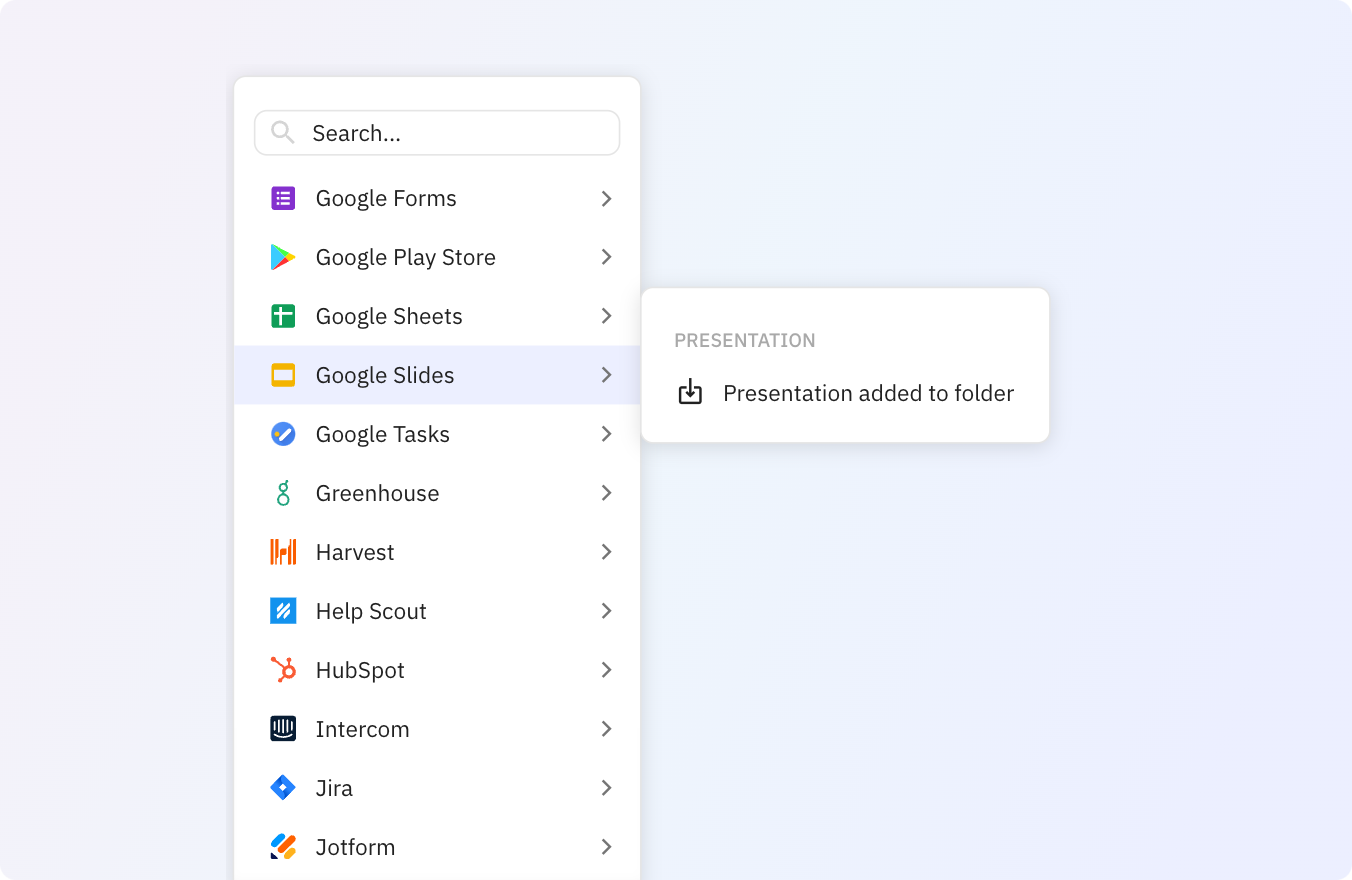Click the Greenhouse logo icon

[283, 493]
